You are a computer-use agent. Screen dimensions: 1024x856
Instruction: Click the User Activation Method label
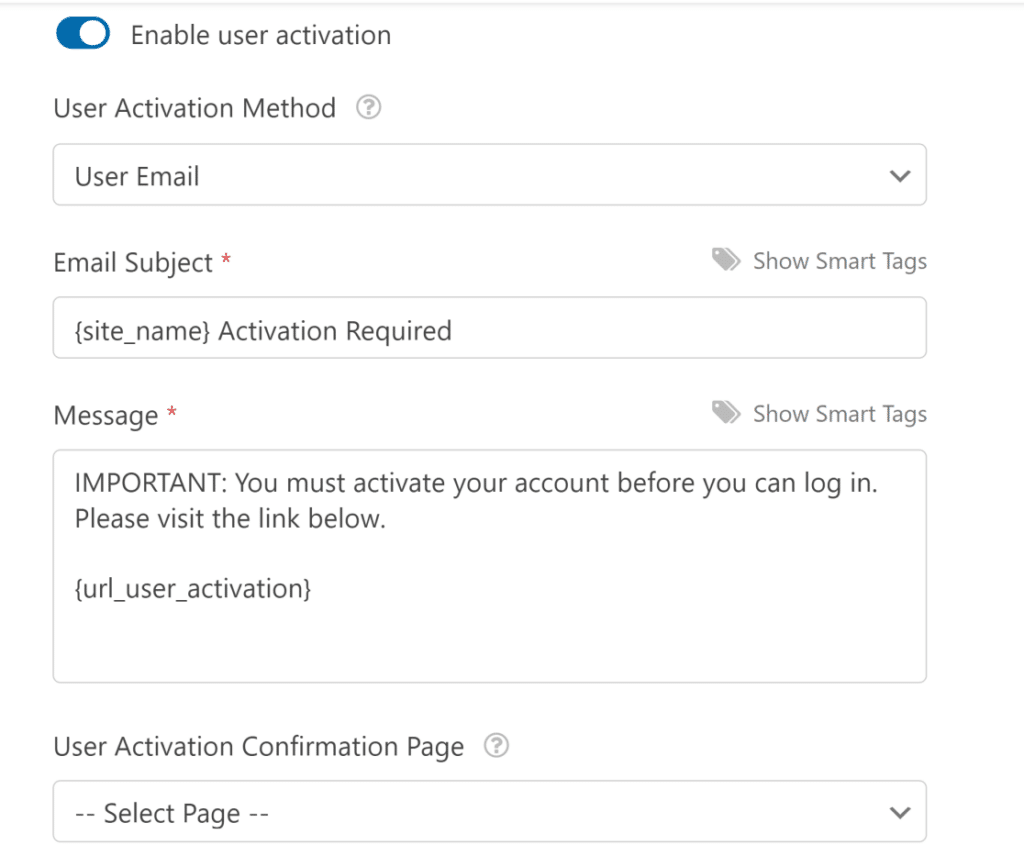coord(194,108)
